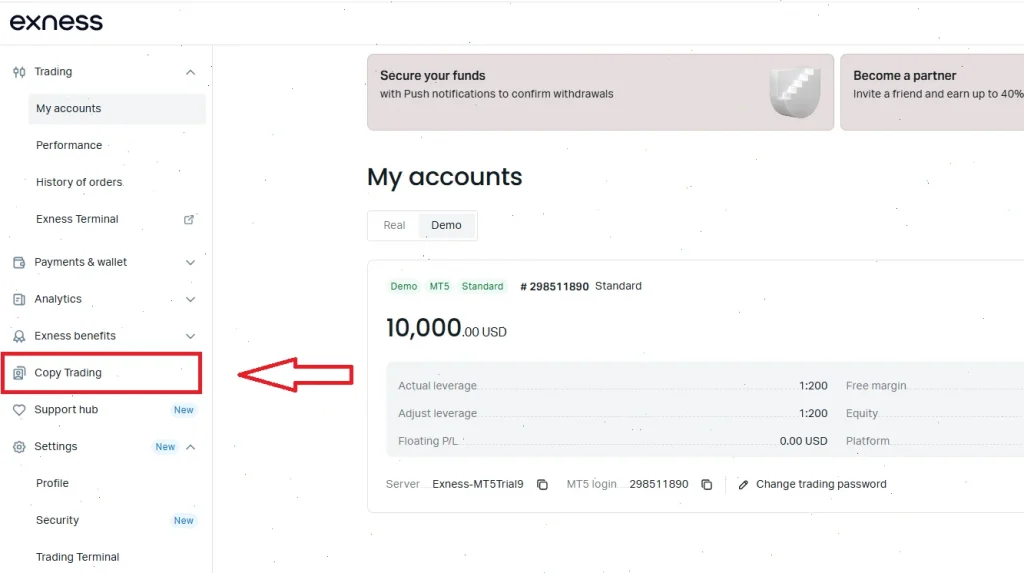Copy the Exness-MT5Trial9 server name
The image size is (1024, 573).
pos(542,484)
